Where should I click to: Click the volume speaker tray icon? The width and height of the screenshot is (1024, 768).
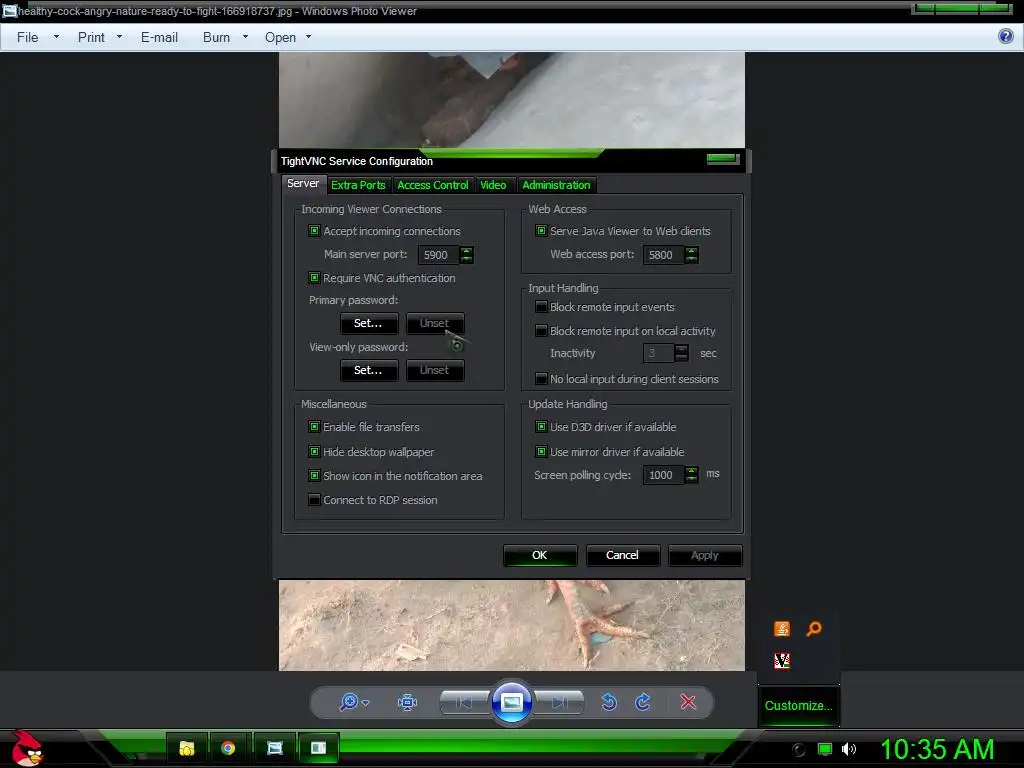849,749
